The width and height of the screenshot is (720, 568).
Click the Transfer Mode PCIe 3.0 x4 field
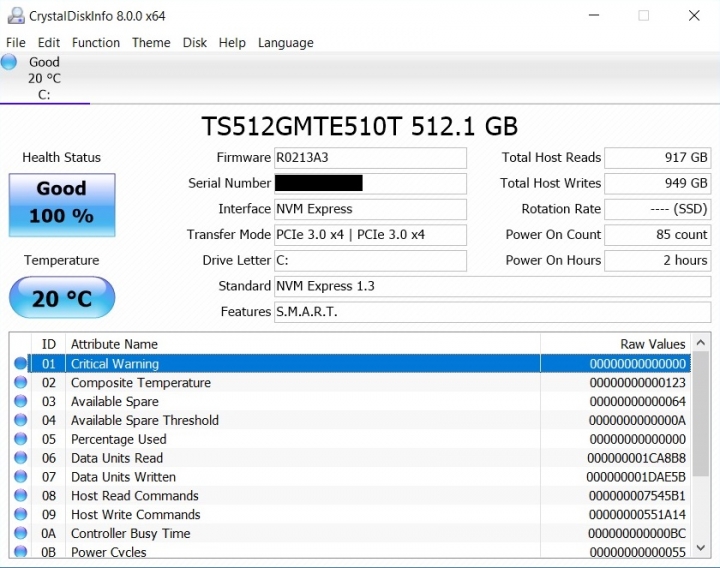[370, 235]
